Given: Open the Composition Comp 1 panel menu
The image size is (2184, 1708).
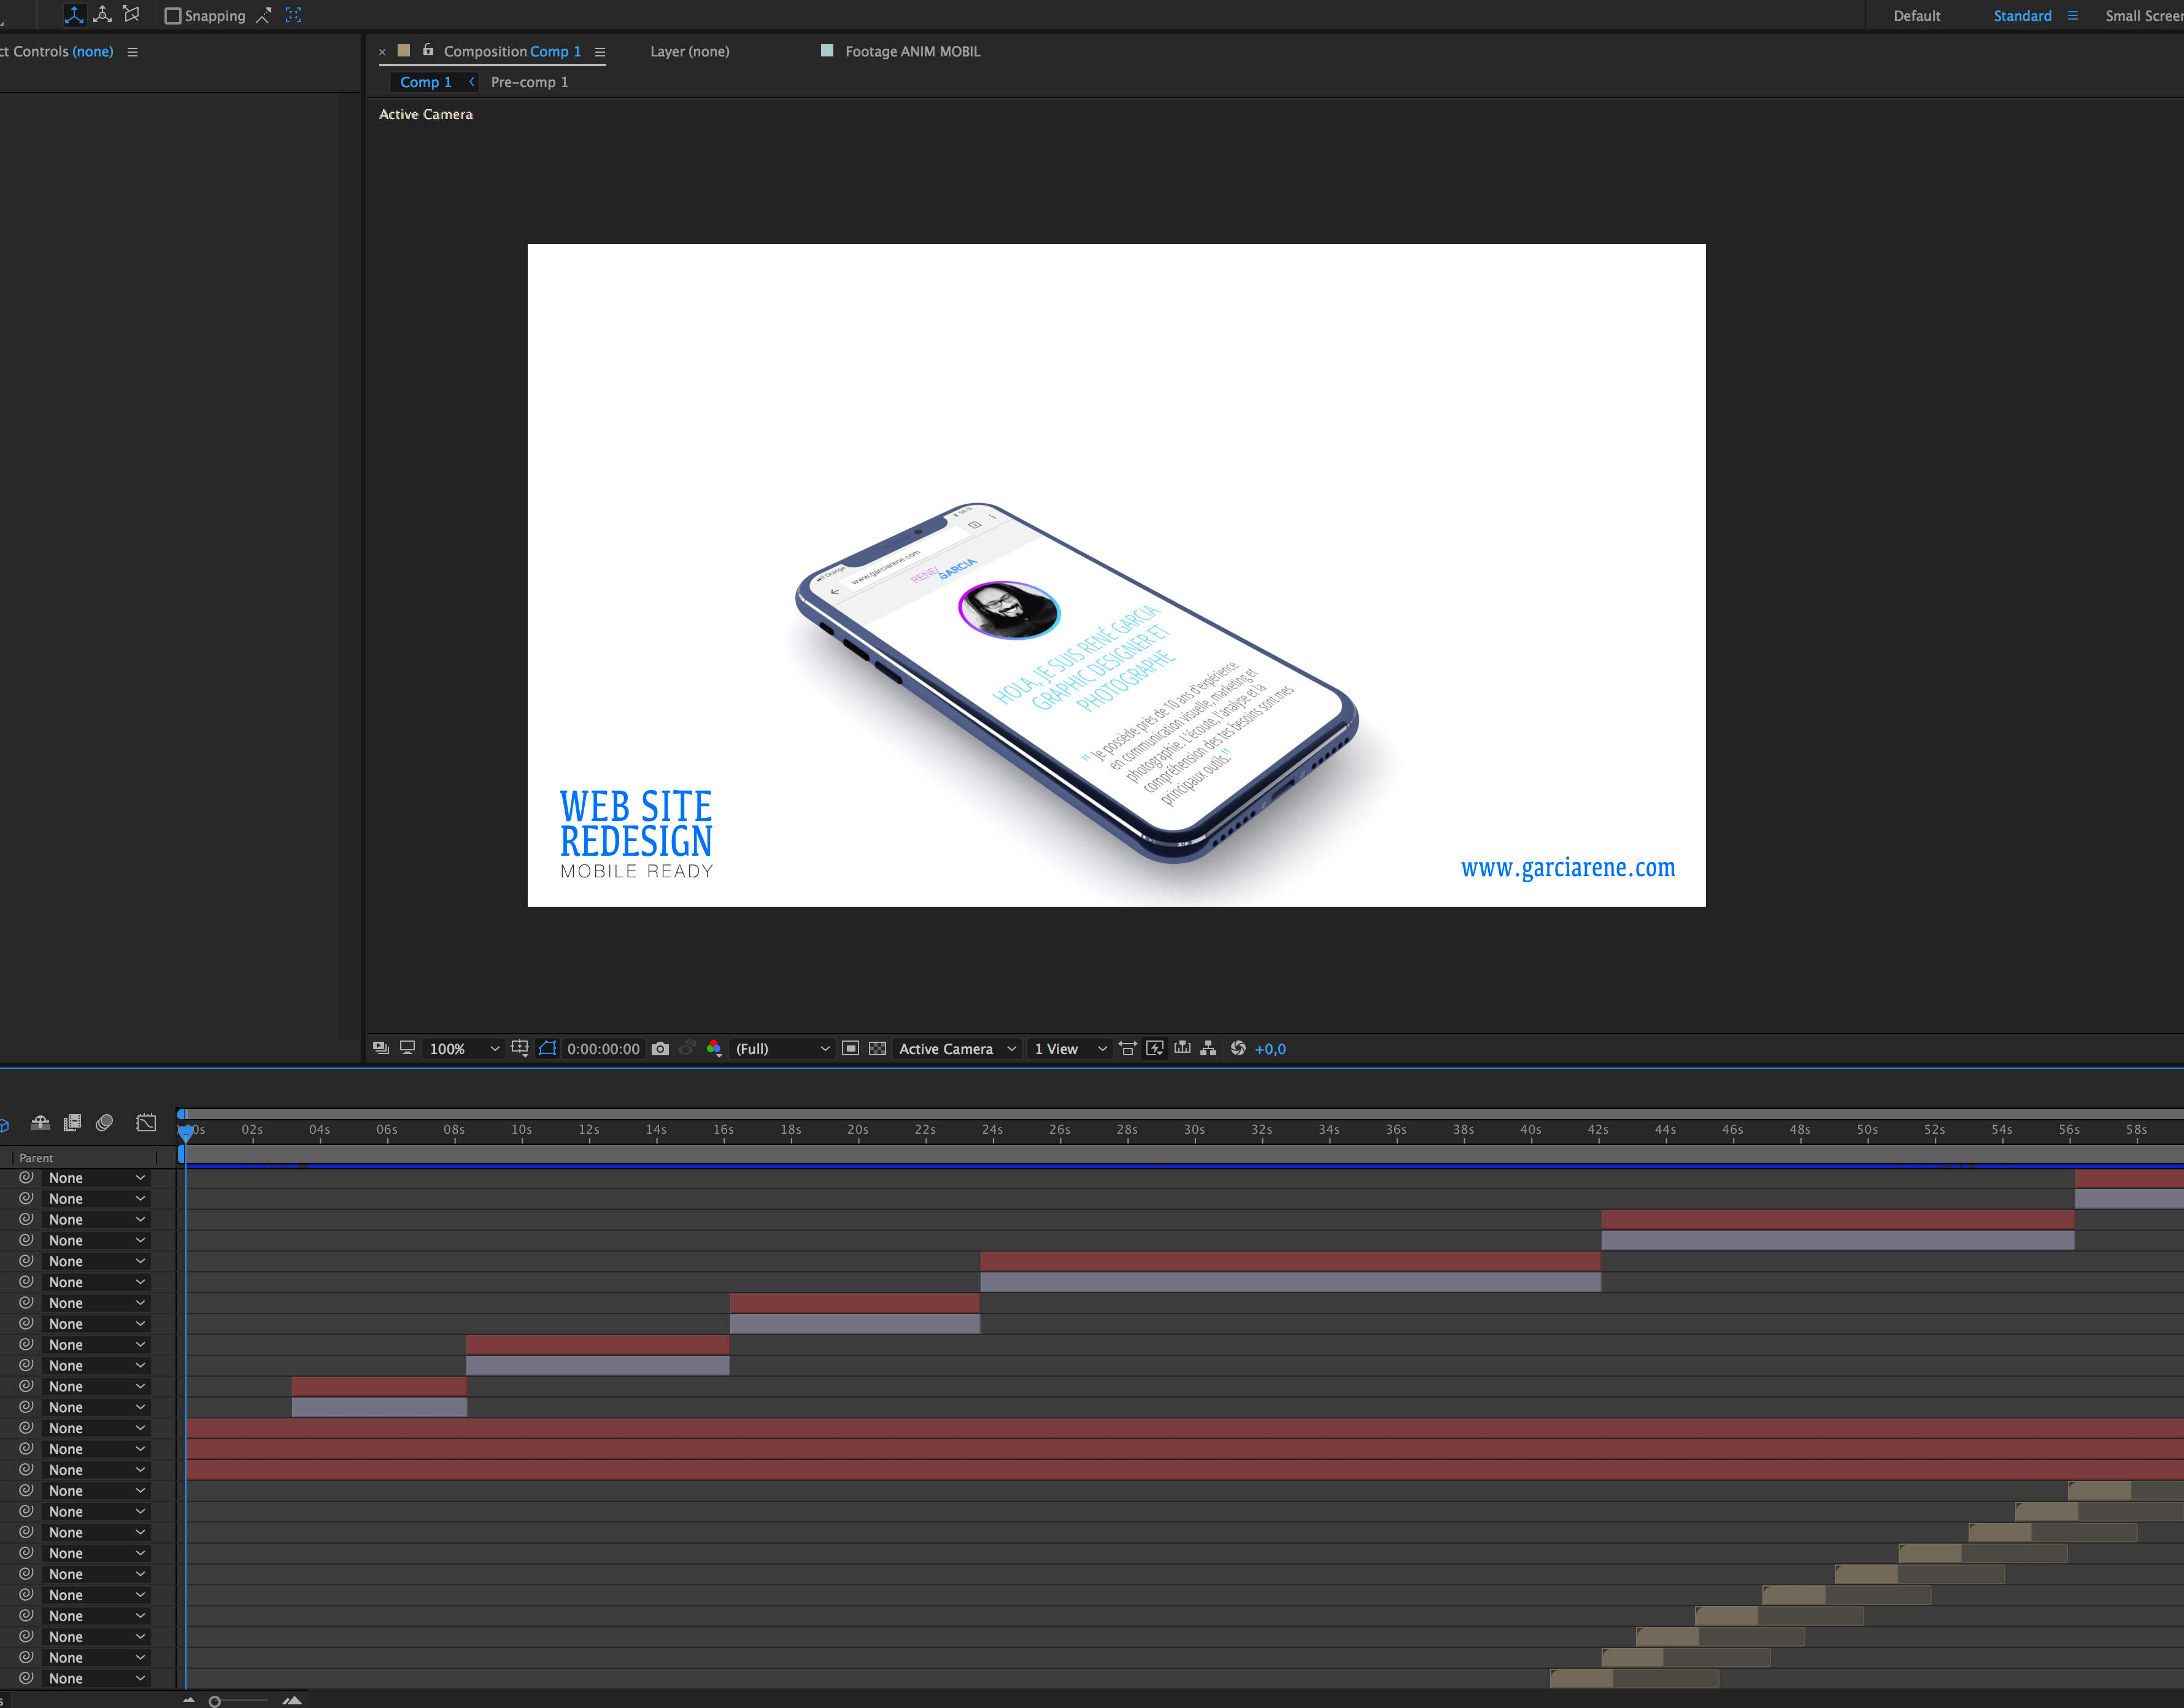Looking at the screenshot, I should coord(600,52).
